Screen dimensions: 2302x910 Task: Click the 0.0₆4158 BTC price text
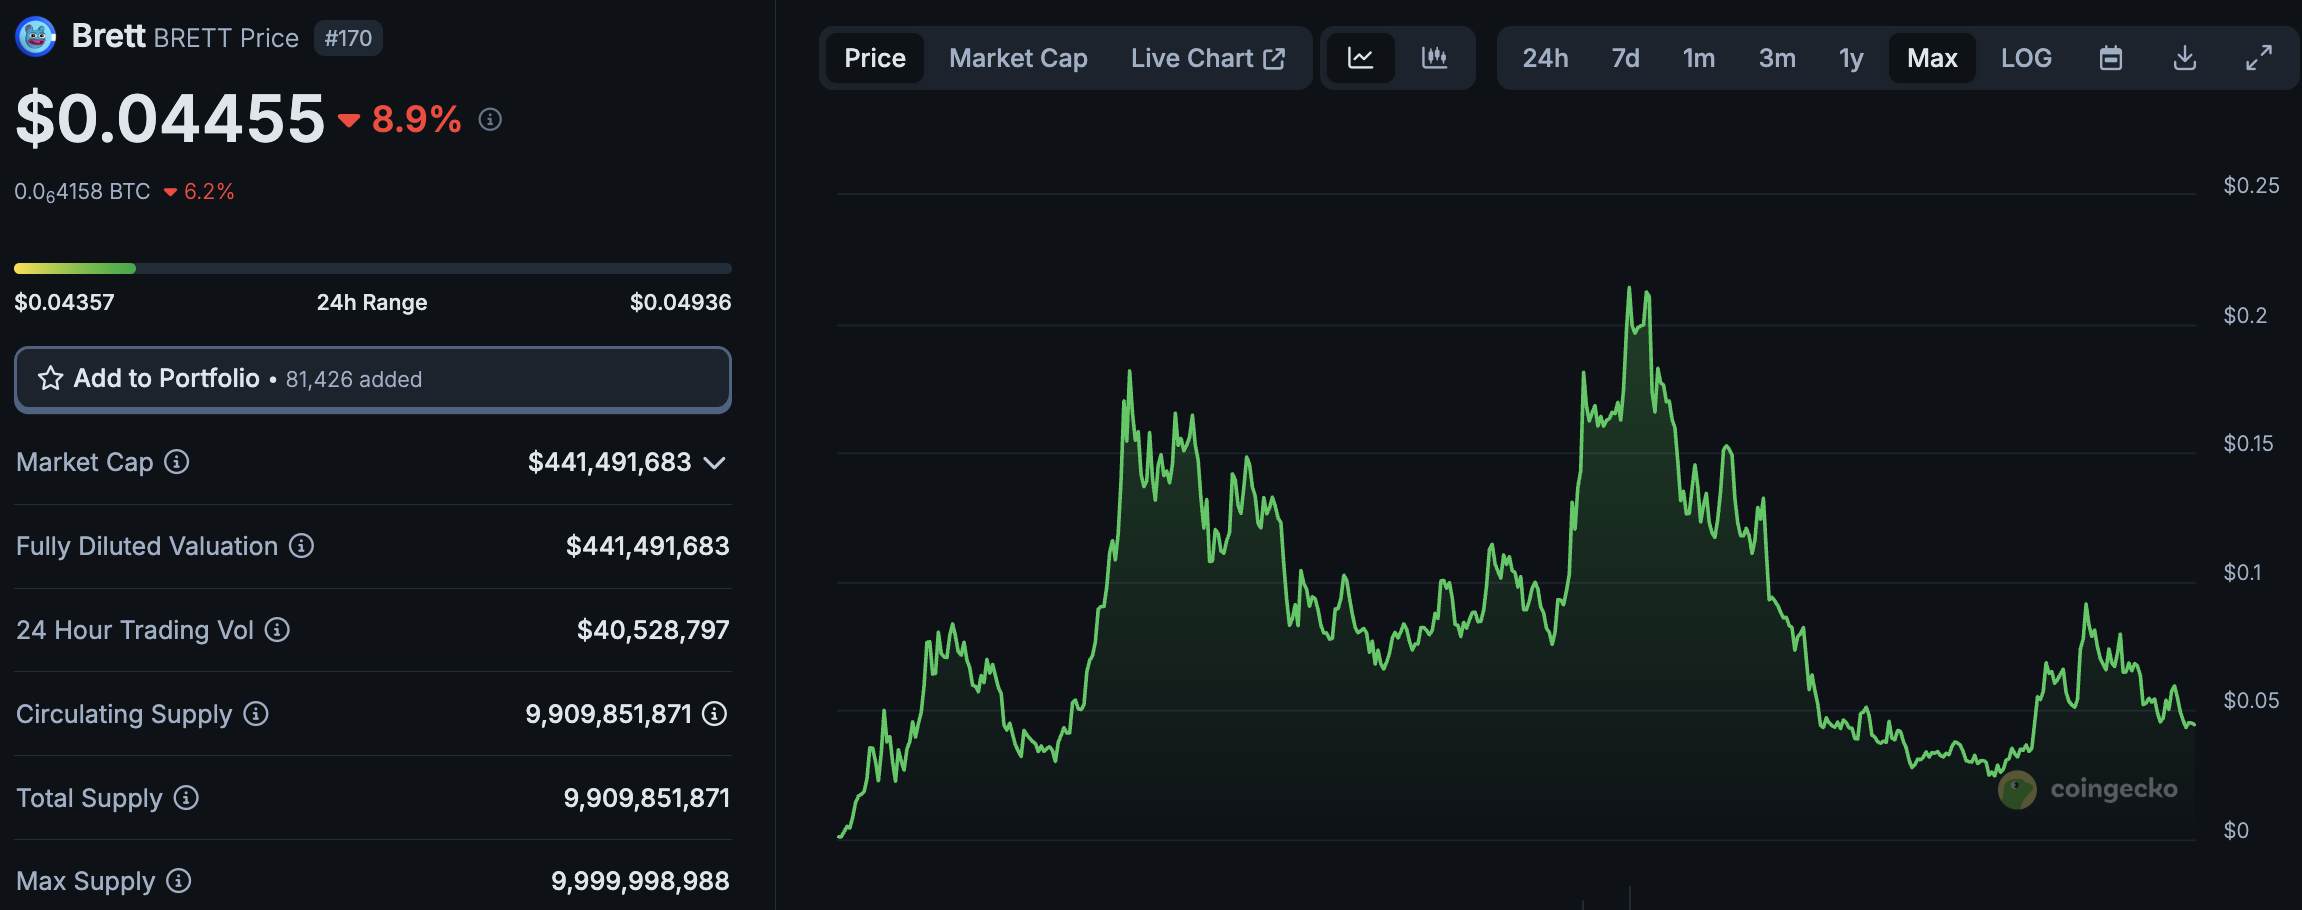point(82,192)
